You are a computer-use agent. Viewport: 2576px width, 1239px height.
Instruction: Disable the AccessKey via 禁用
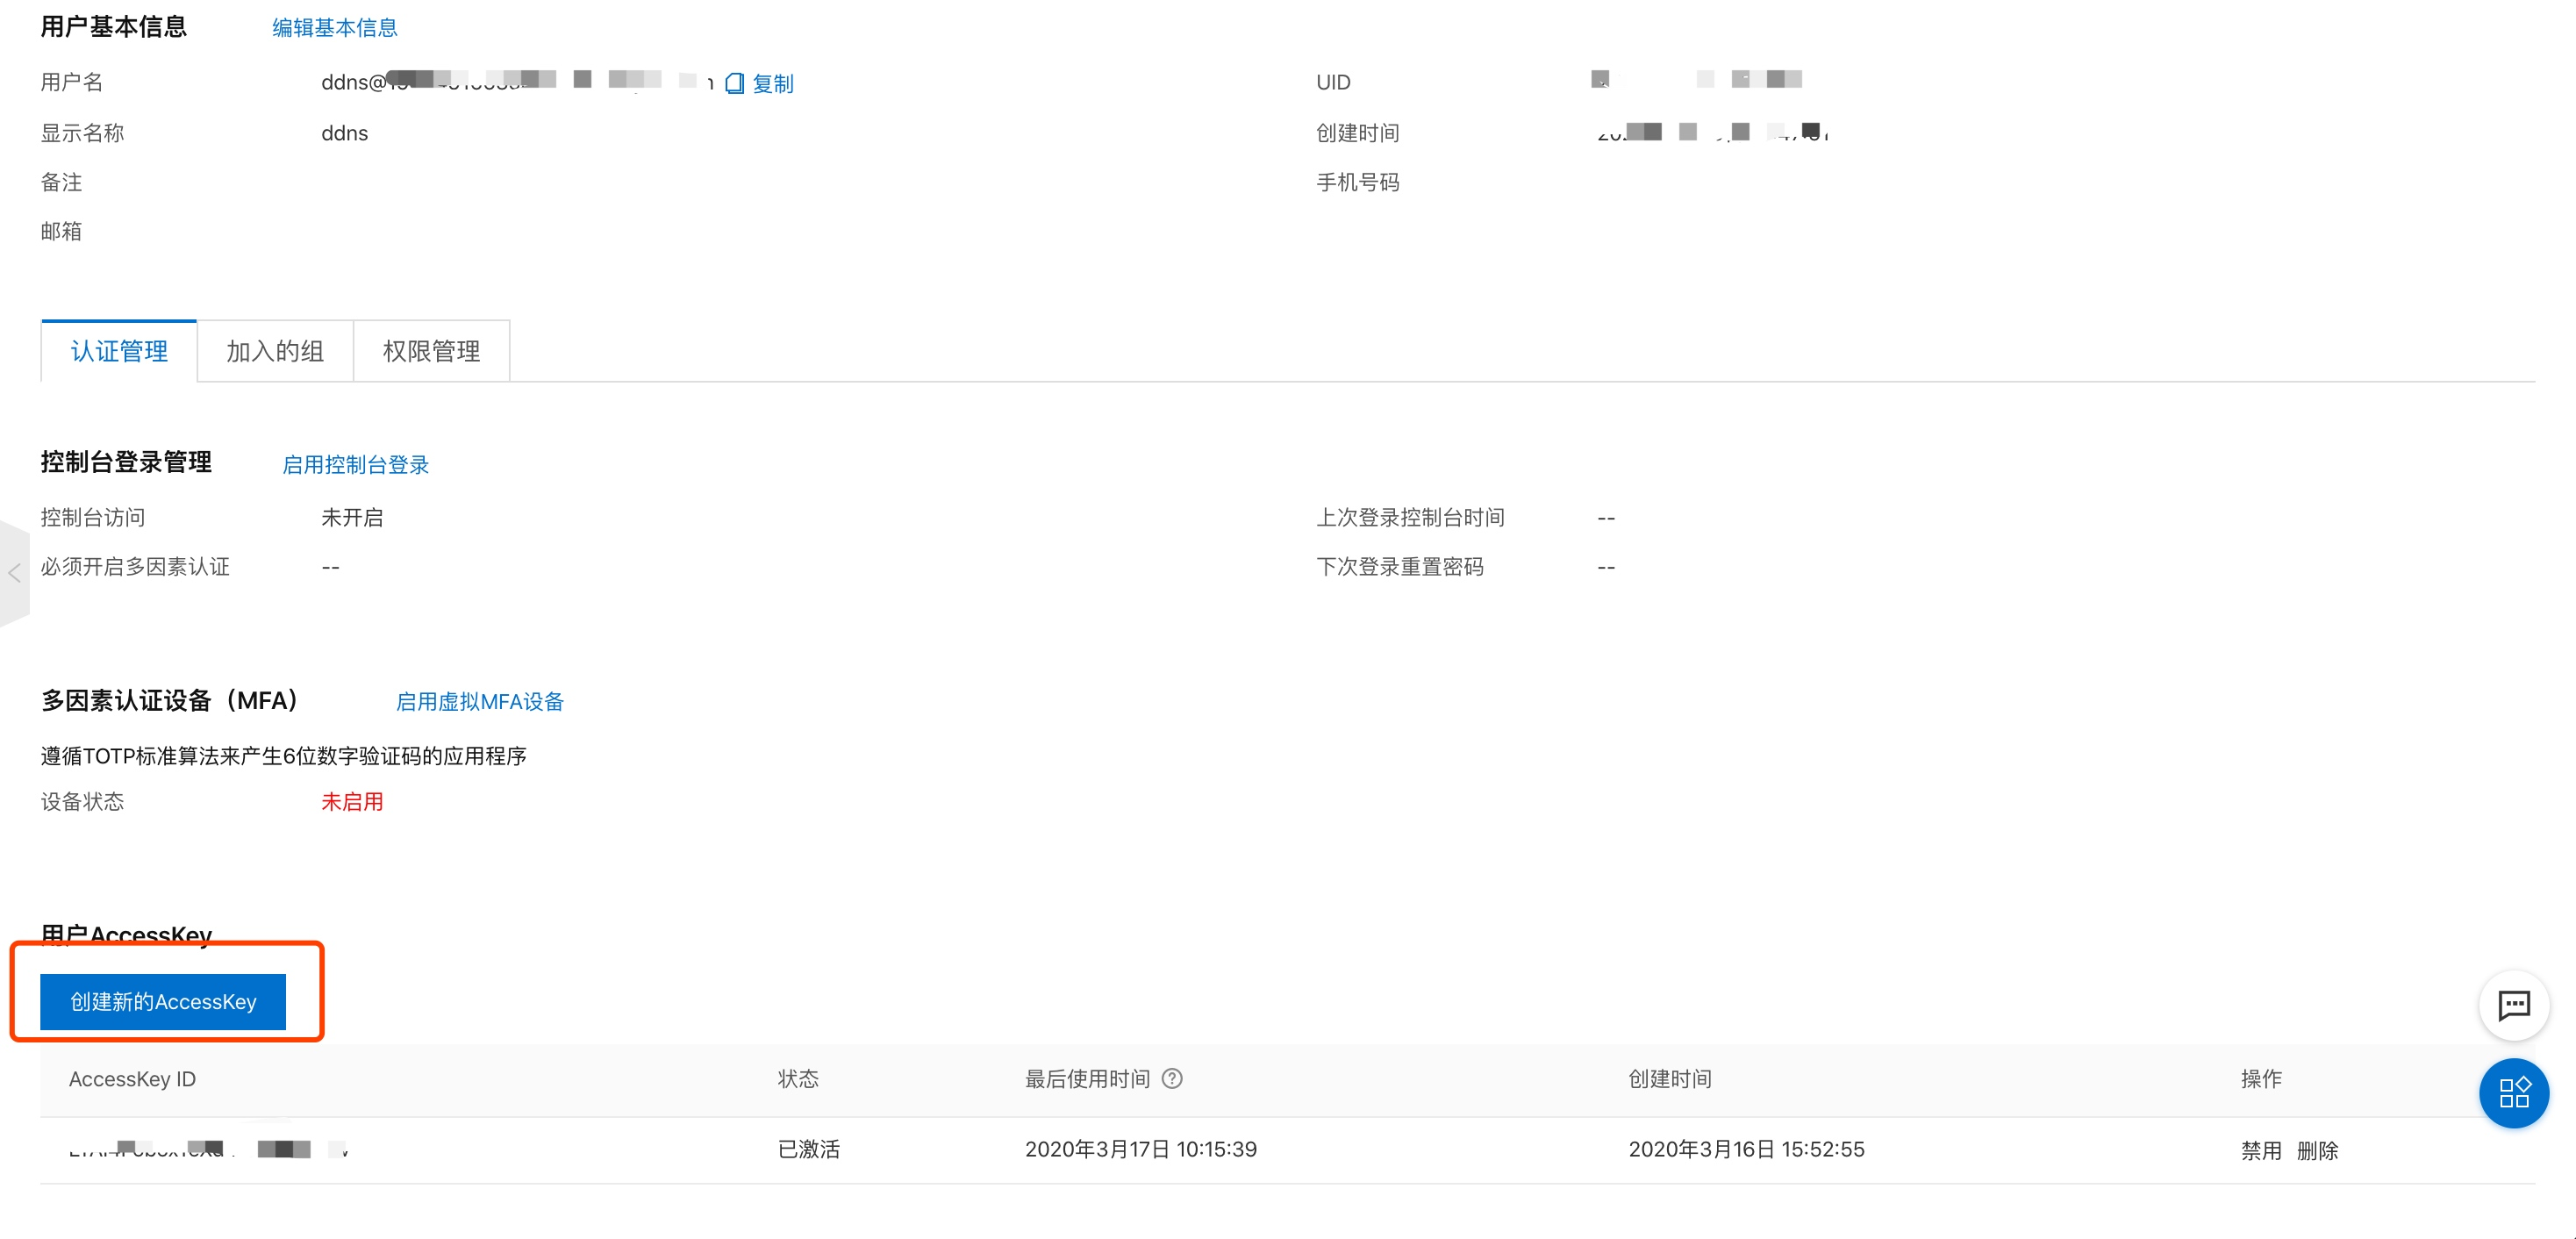(x=2260, y=1150)
